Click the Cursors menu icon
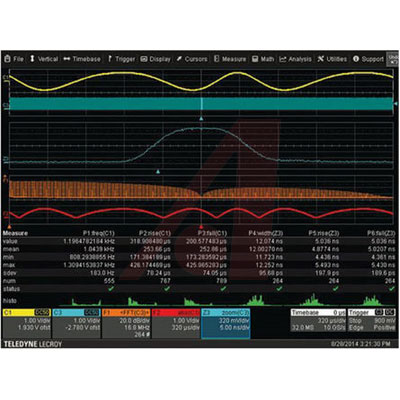The width and height of the screenshot is (400, 400). click(x=179, y=59)
